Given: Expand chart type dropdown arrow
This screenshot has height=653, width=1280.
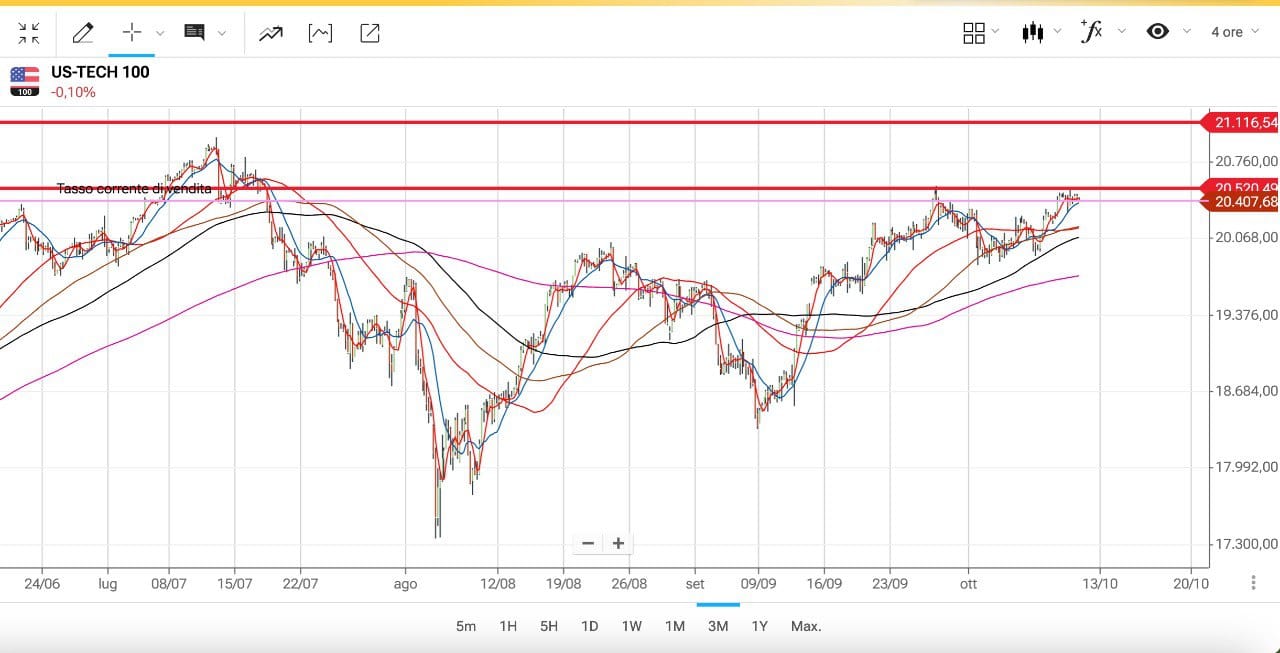Looking at the screenshot, I should point(1058,31).
